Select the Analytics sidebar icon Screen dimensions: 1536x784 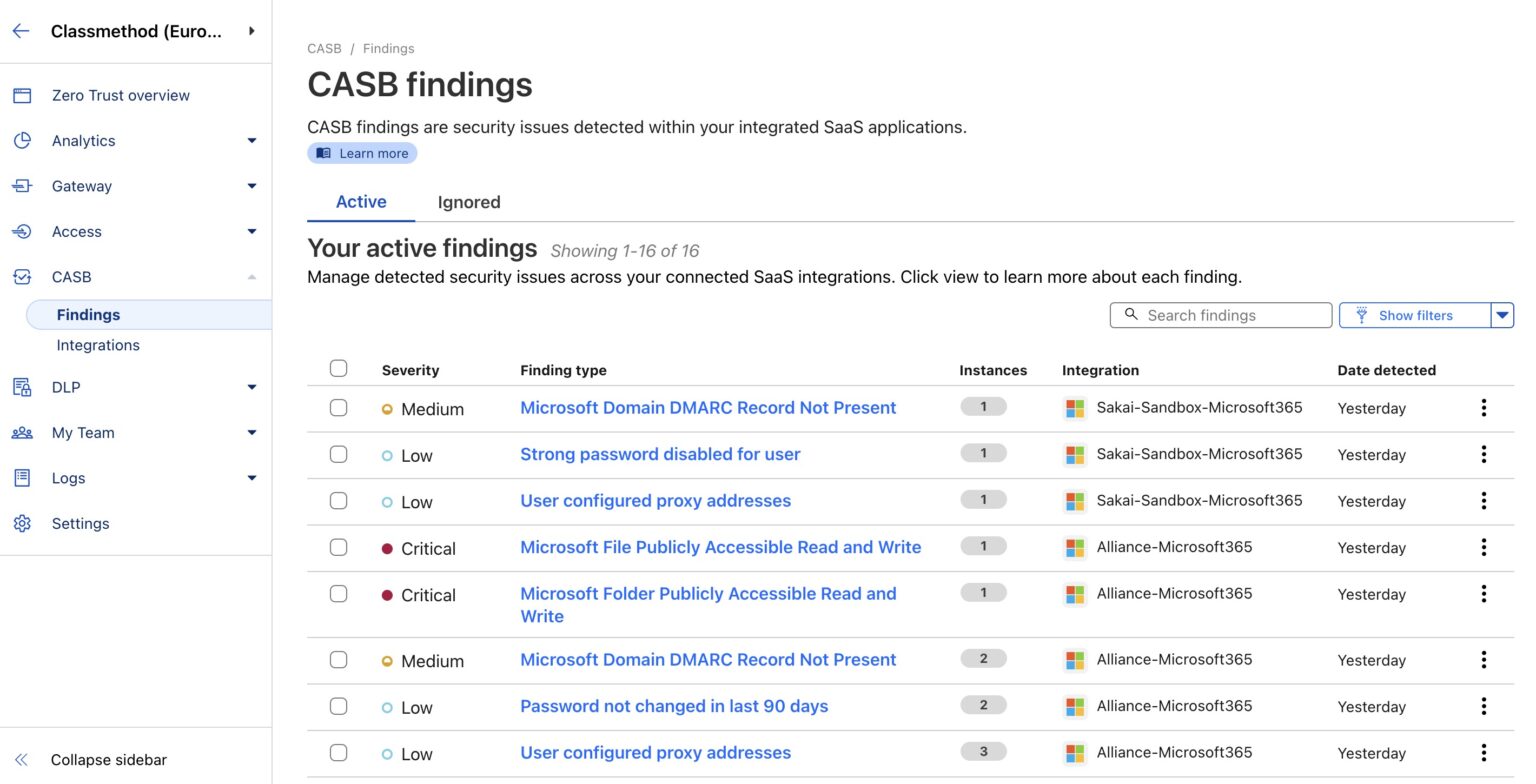(22, 140)
